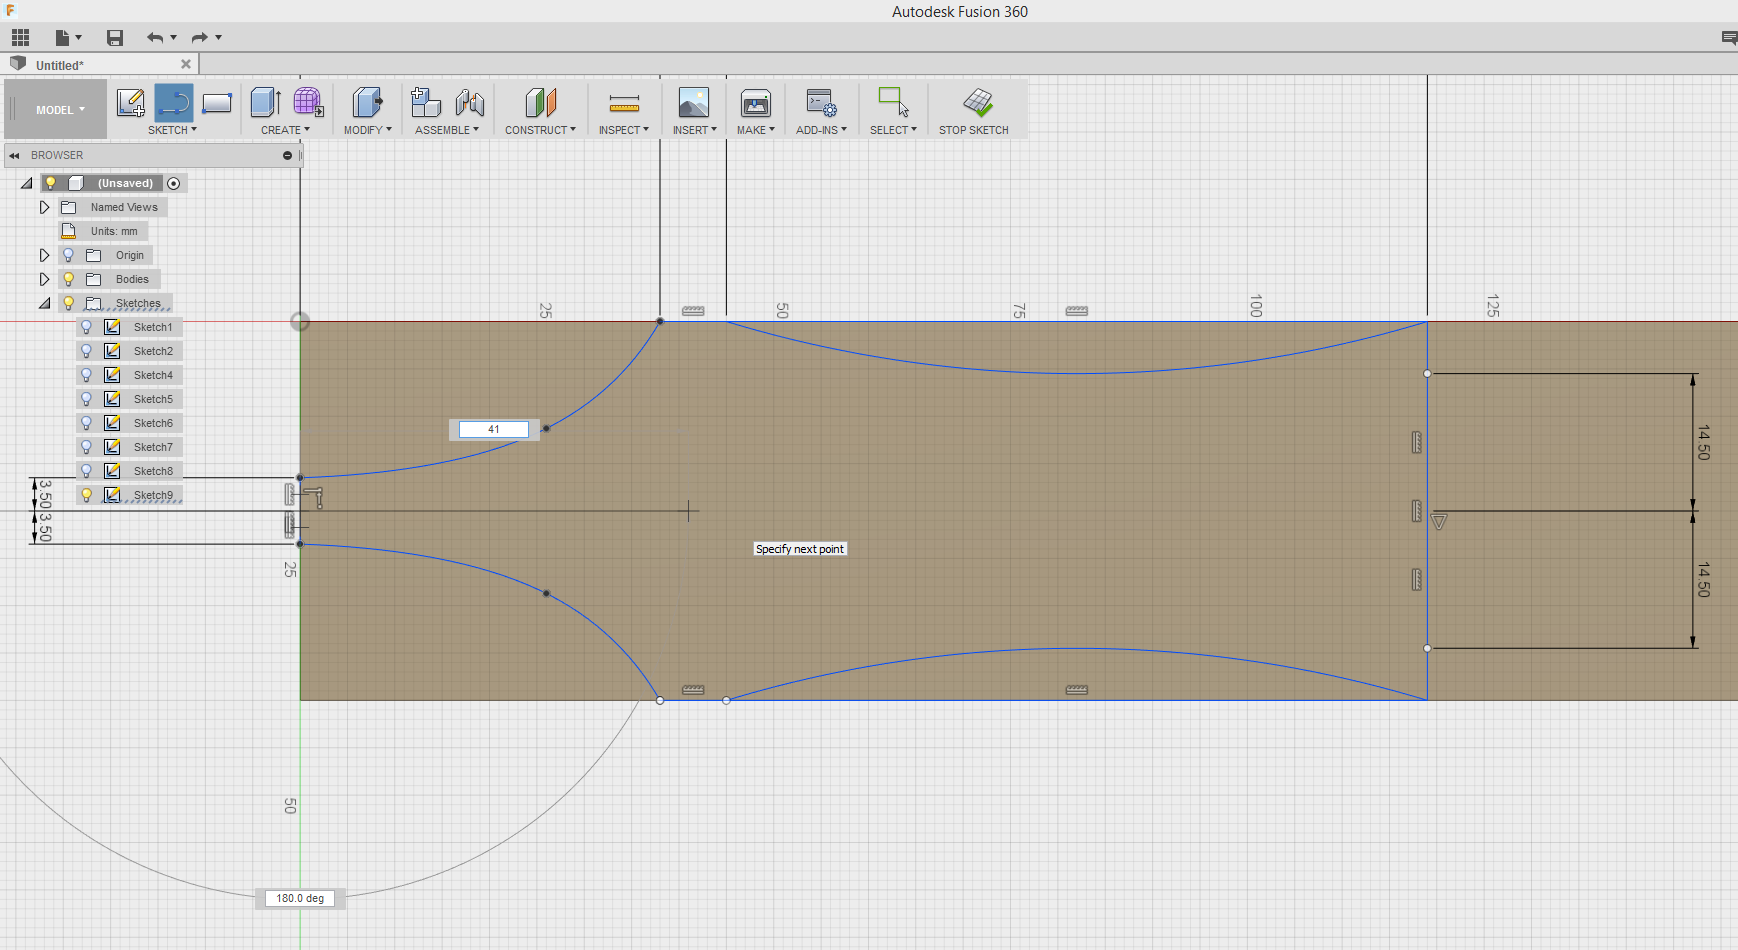Open the CONSTRUCT menu
This screenshot has height=950, width=1738.
[540, 130]
